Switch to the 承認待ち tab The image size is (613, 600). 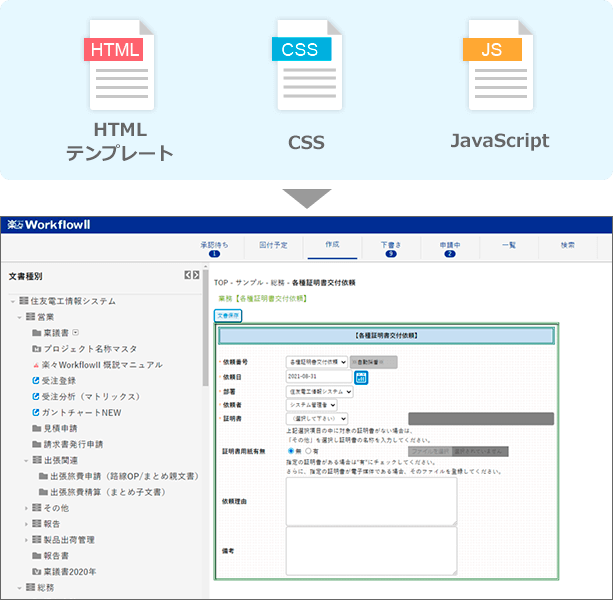(x=214, y=248)
